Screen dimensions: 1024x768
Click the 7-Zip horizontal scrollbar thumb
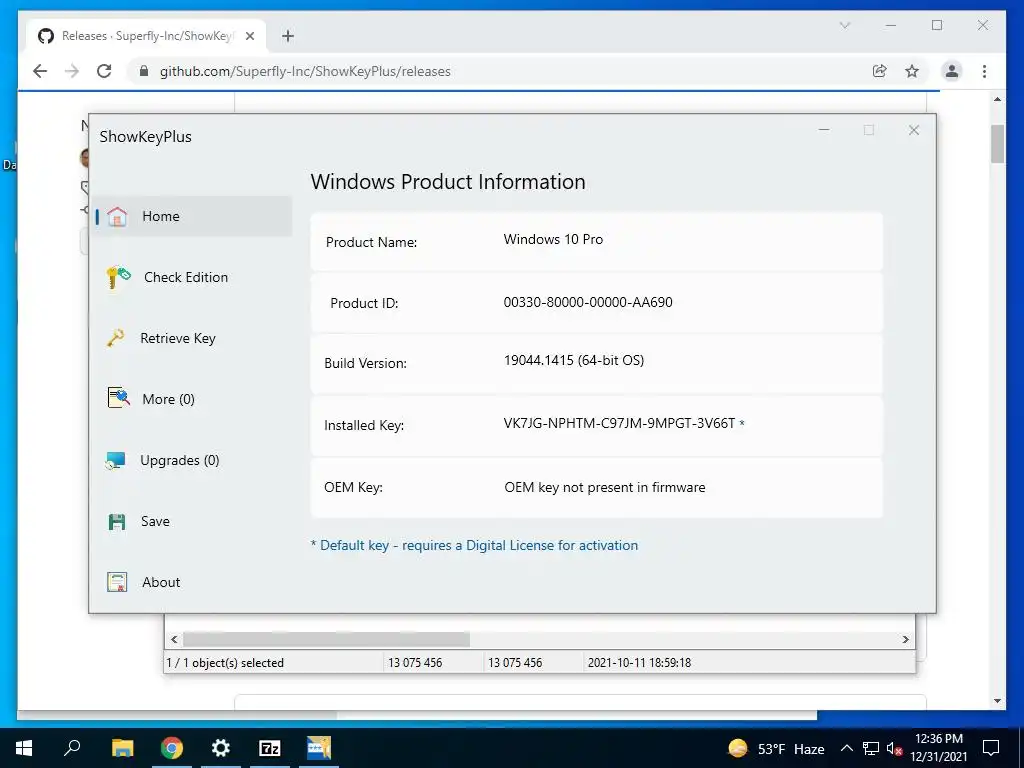(x=326, y=639)
